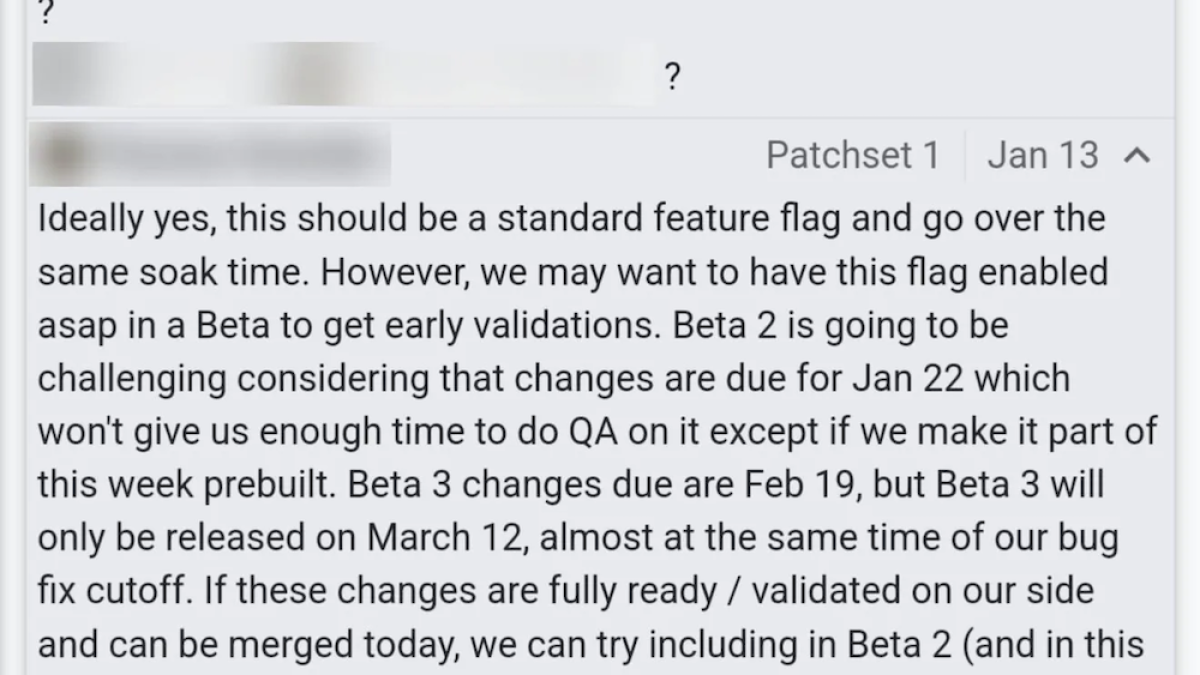Click the Patchset 1 label
Image resolution: width=1200 pixels, height=675 pixels.
click(x=852, y=155)
